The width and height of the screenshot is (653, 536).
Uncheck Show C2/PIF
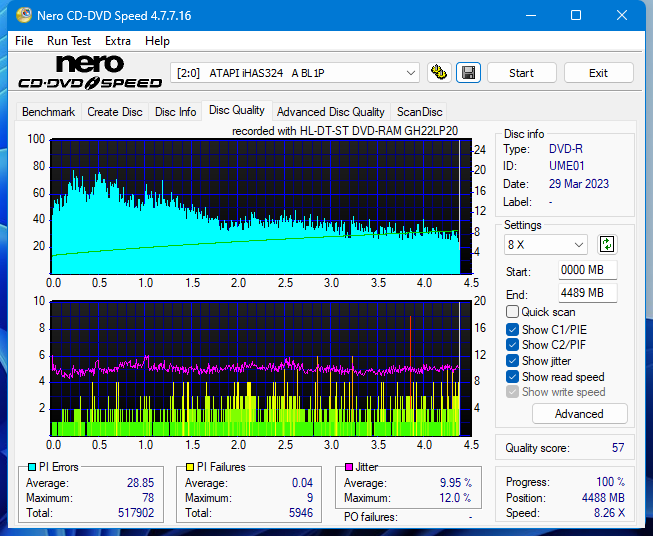click(x=512, y=345)
